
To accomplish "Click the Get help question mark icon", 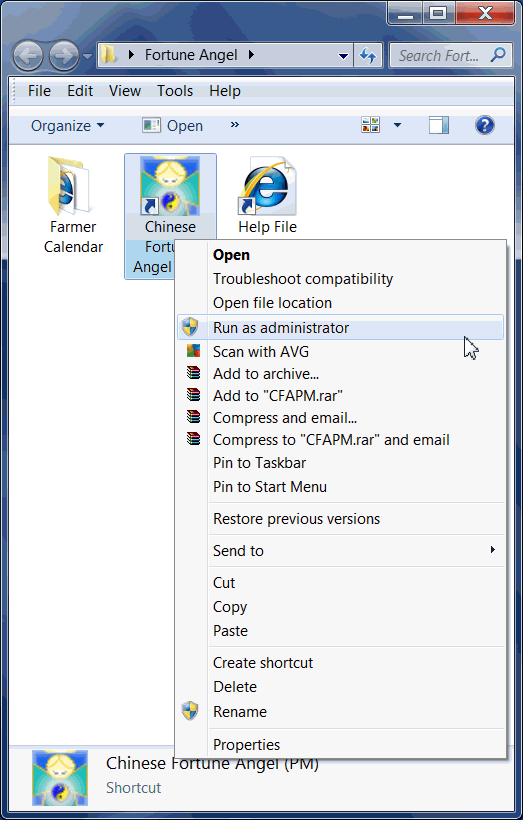I will click(484, 126).
